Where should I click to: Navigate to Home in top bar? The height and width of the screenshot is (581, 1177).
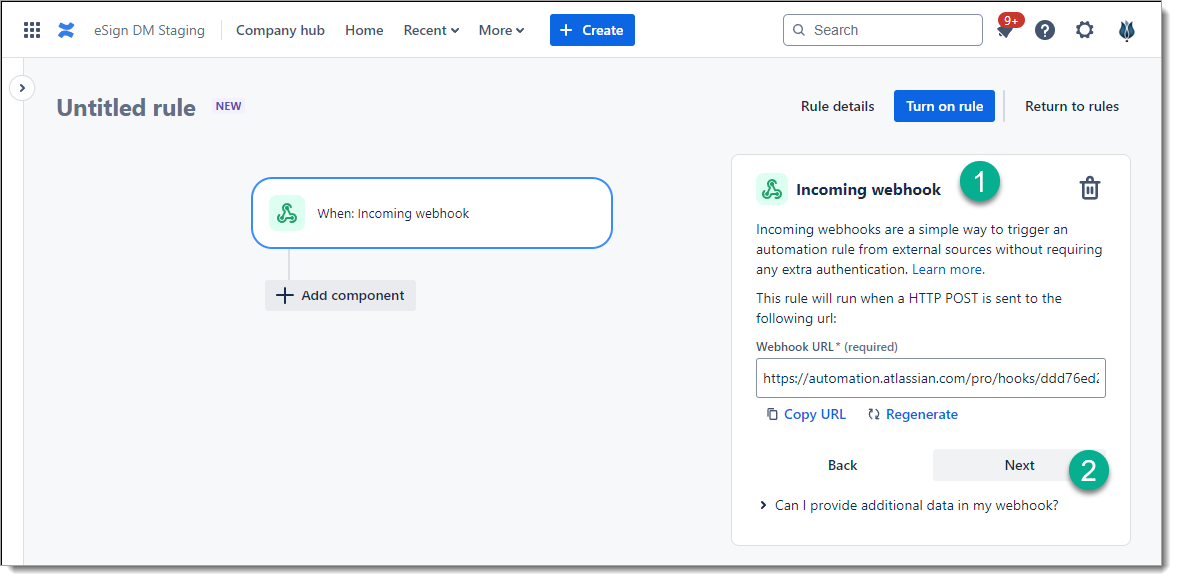click(364, 30)
